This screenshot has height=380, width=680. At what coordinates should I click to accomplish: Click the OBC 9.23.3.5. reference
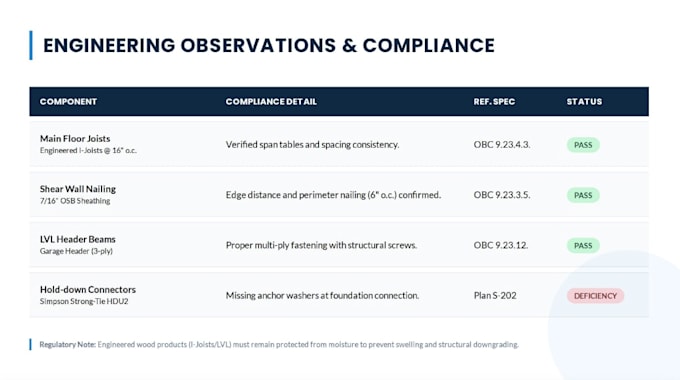[x=502, y=195]
